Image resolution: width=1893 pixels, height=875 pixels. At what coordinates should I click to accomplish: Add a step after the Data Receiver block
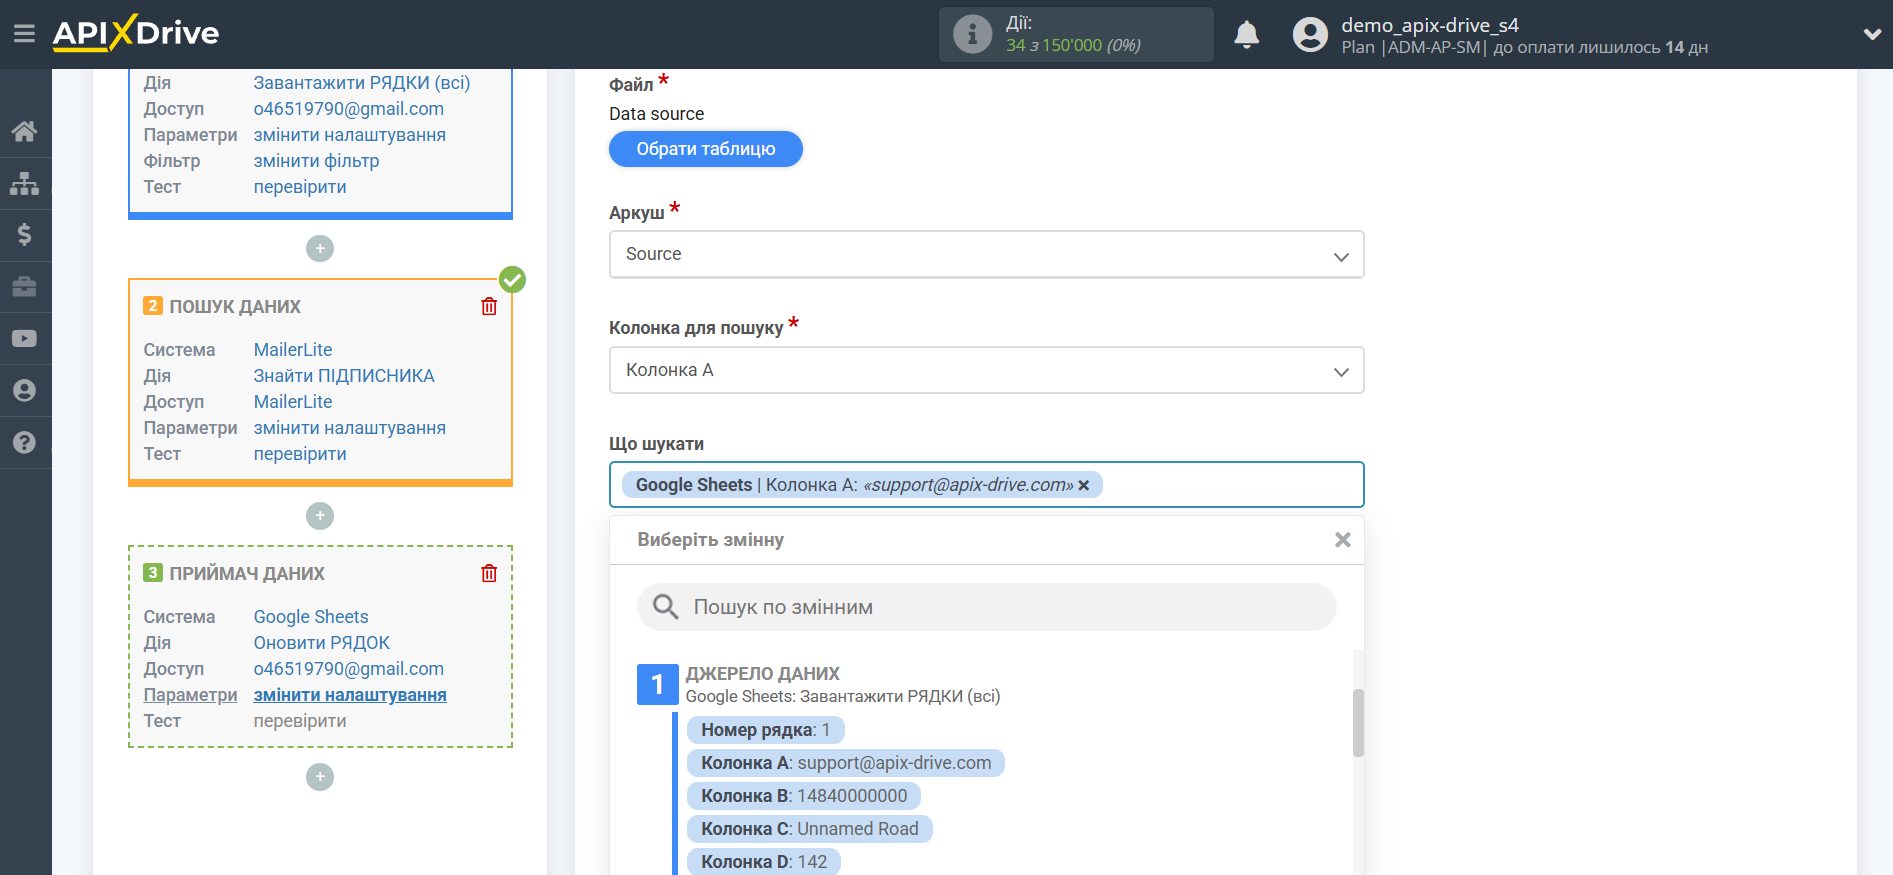click(320, 777)
